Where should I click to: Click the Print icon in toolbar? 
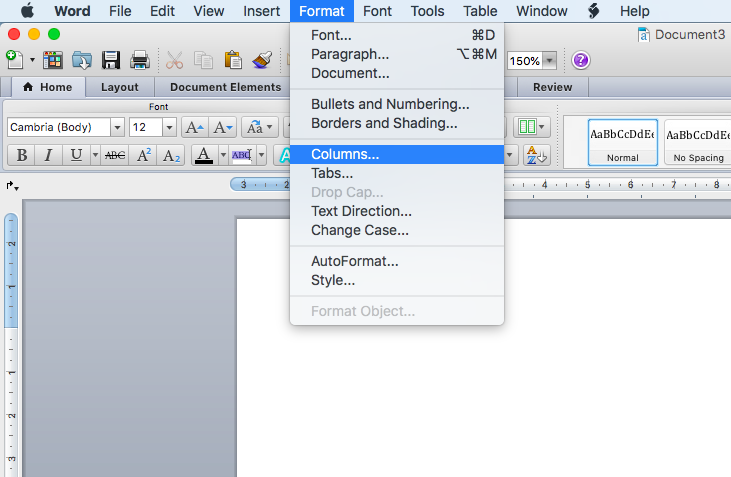[140, 60]
